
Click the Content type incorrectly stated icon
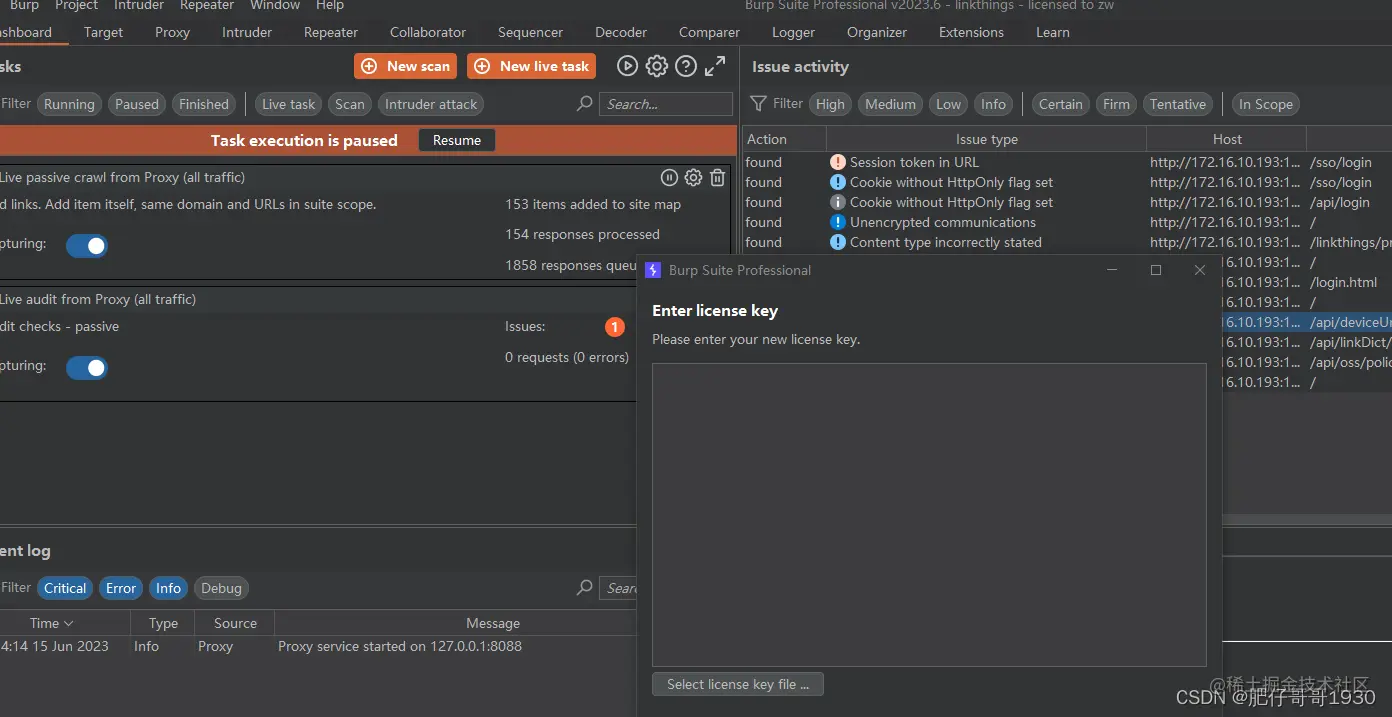(838, 242)
